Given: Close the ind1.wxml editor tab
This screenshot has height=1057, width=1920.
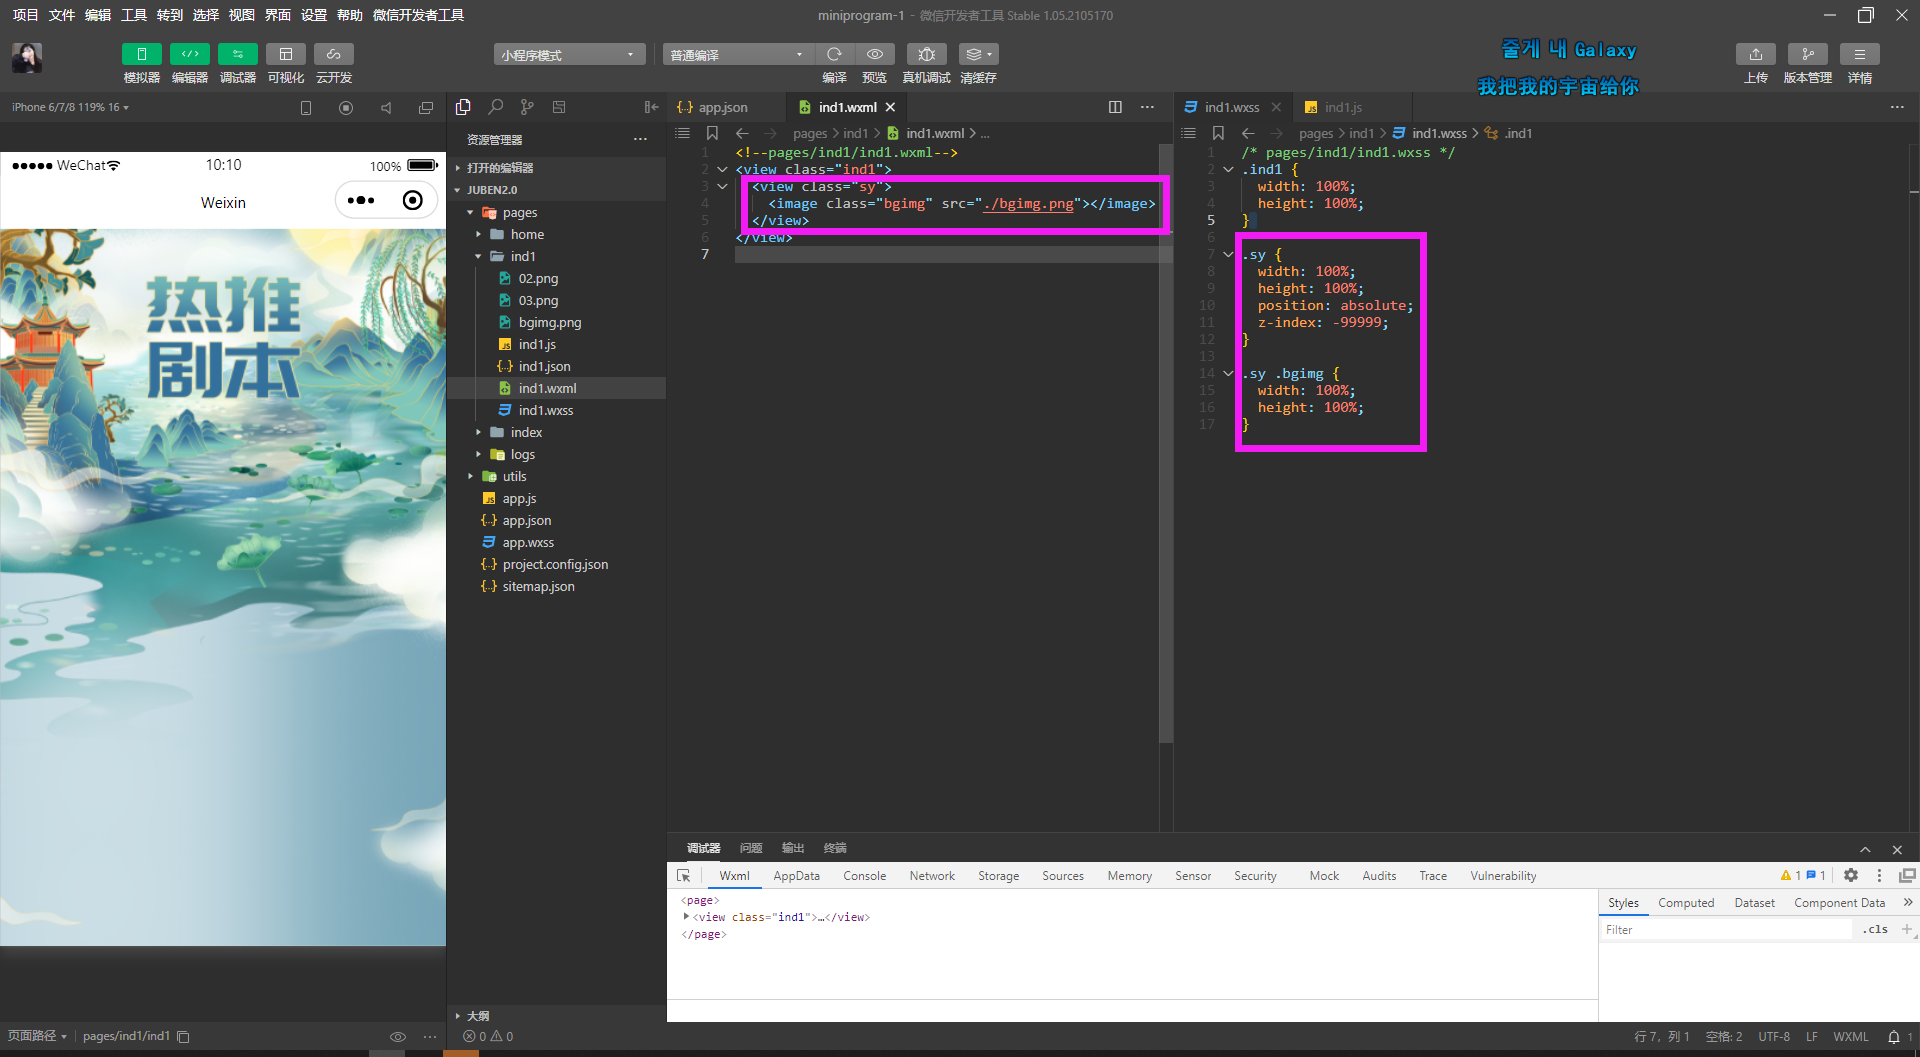Looking at the screenshot, I should point(890,107).
